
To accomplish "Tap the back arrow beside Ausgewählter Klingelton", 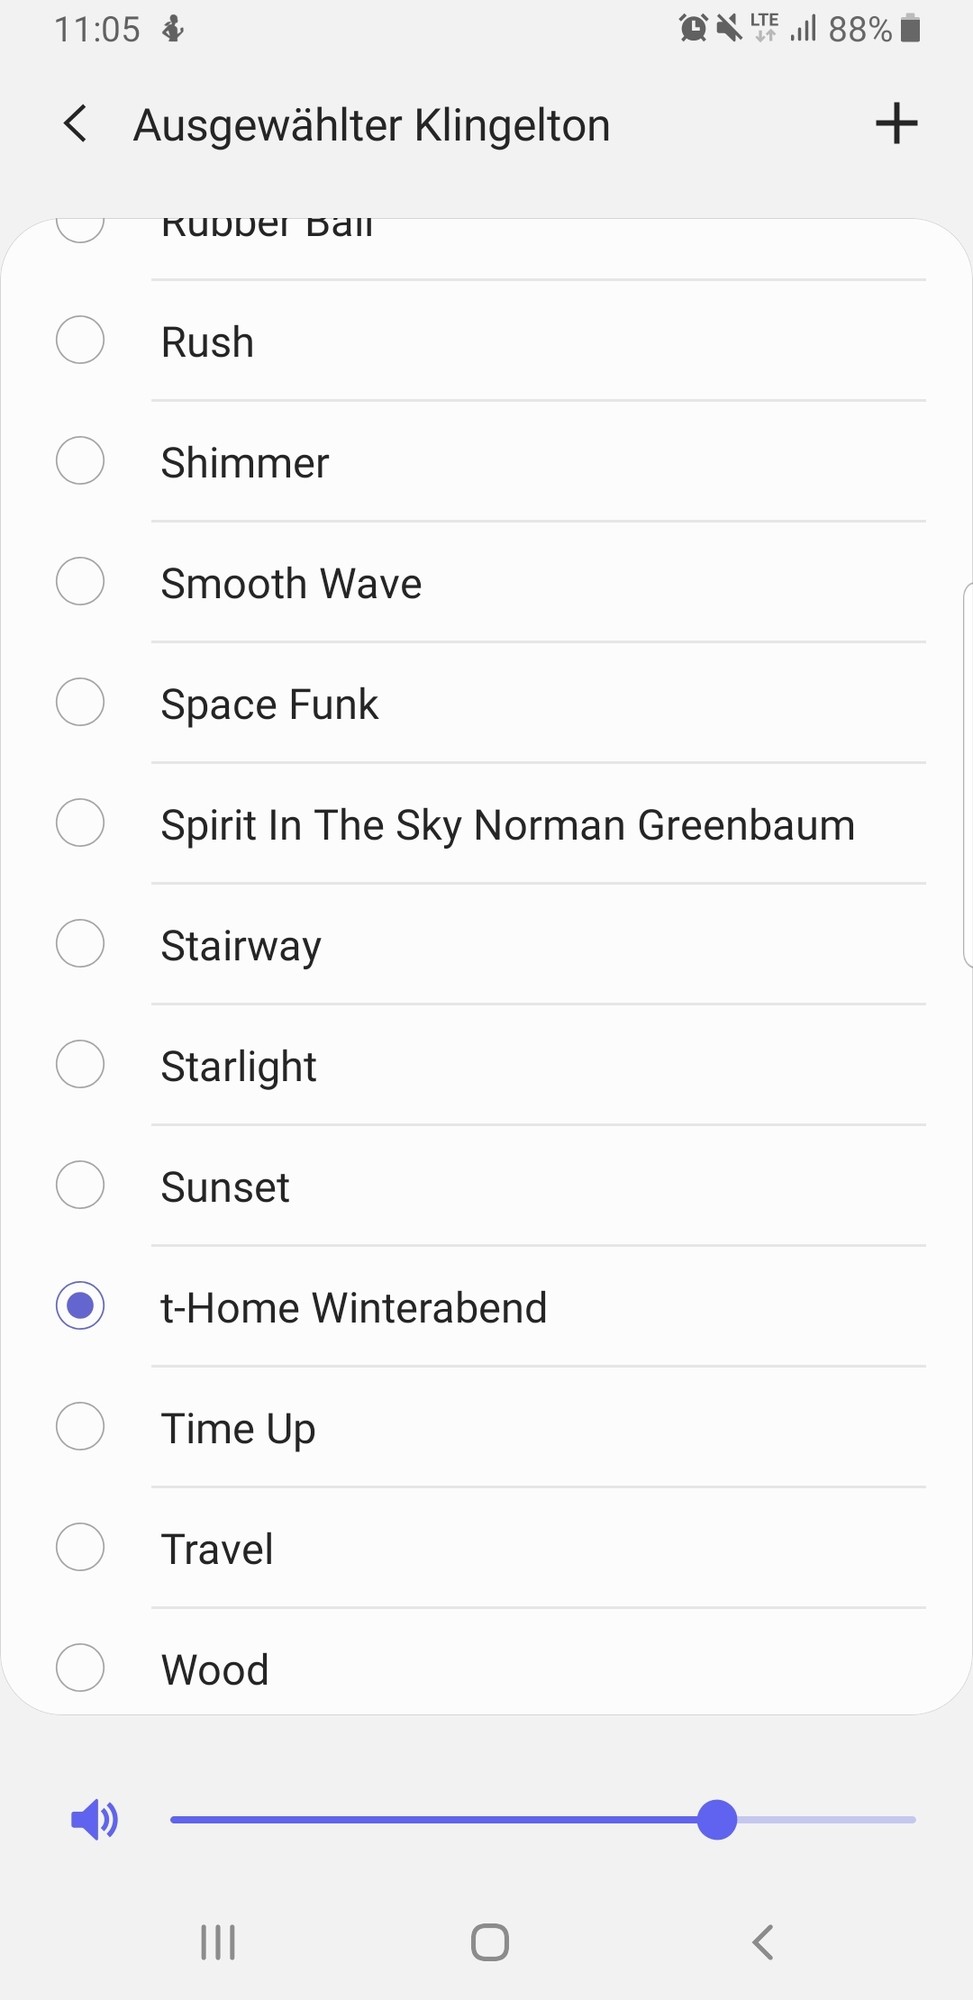I will point(75,124).
